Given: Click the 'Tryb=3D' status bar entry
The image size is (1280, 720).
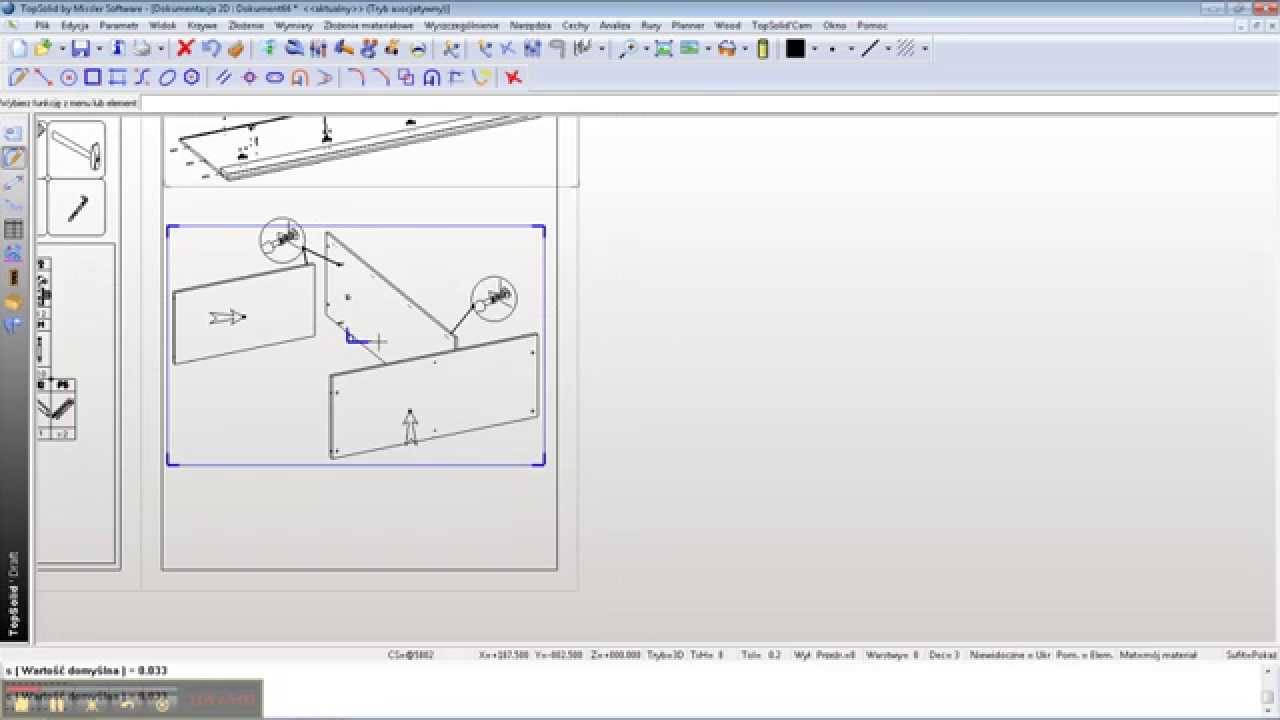Looking at the screenshot, I should pyautogui.click(x=664, y=655).
